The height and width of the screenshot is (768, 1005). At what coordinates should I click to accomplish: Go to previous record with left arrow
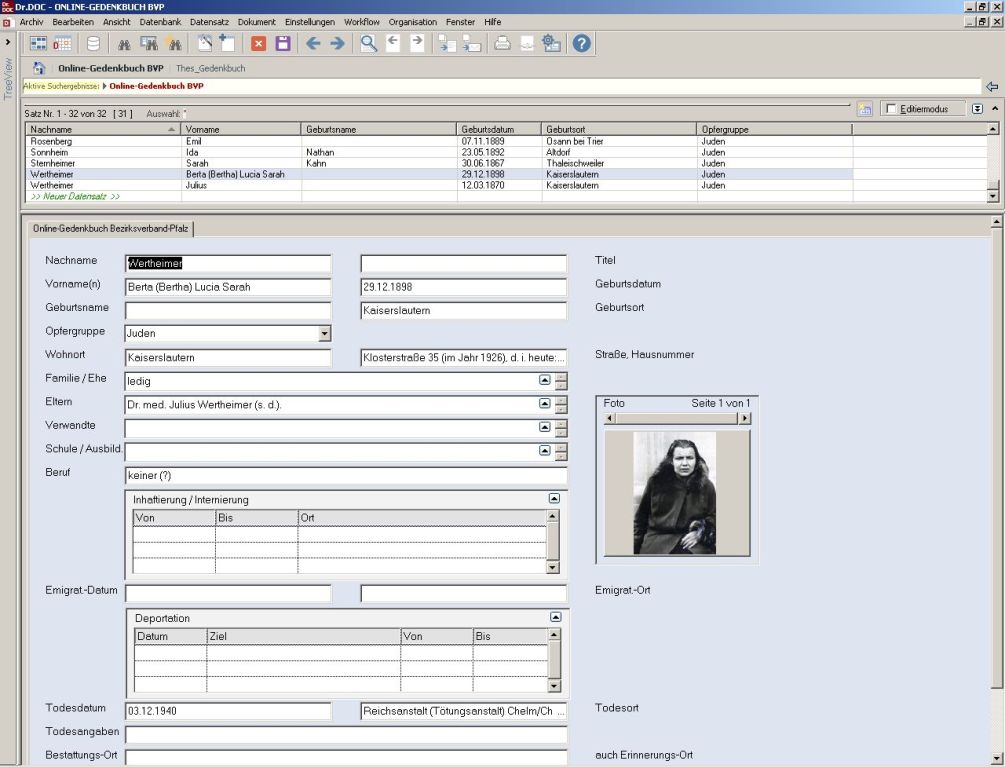(313, 44)
